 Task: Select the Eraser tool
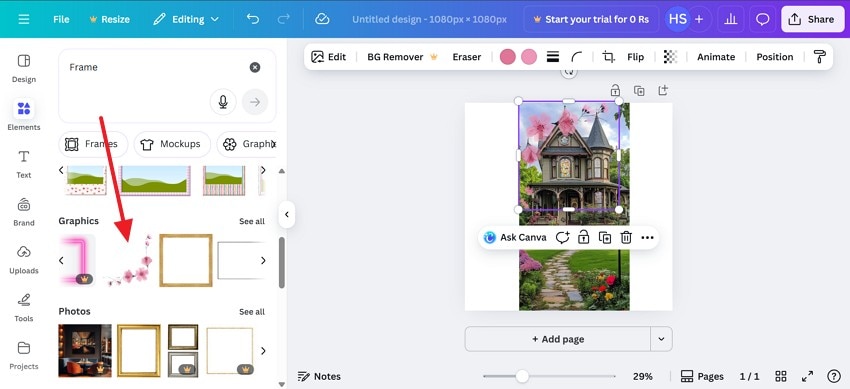click(x=467, y=57)
